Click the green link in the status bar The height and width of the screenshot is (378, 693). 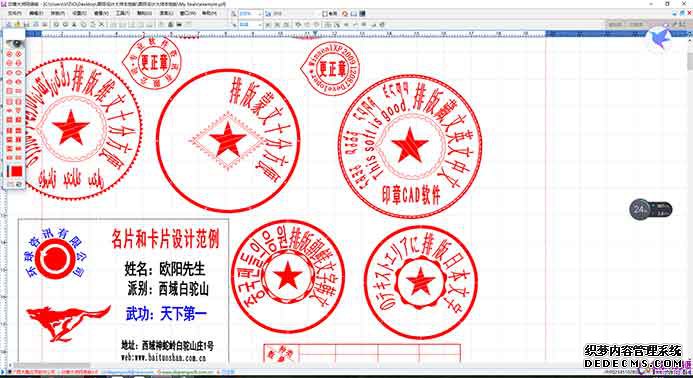(186, 372)
